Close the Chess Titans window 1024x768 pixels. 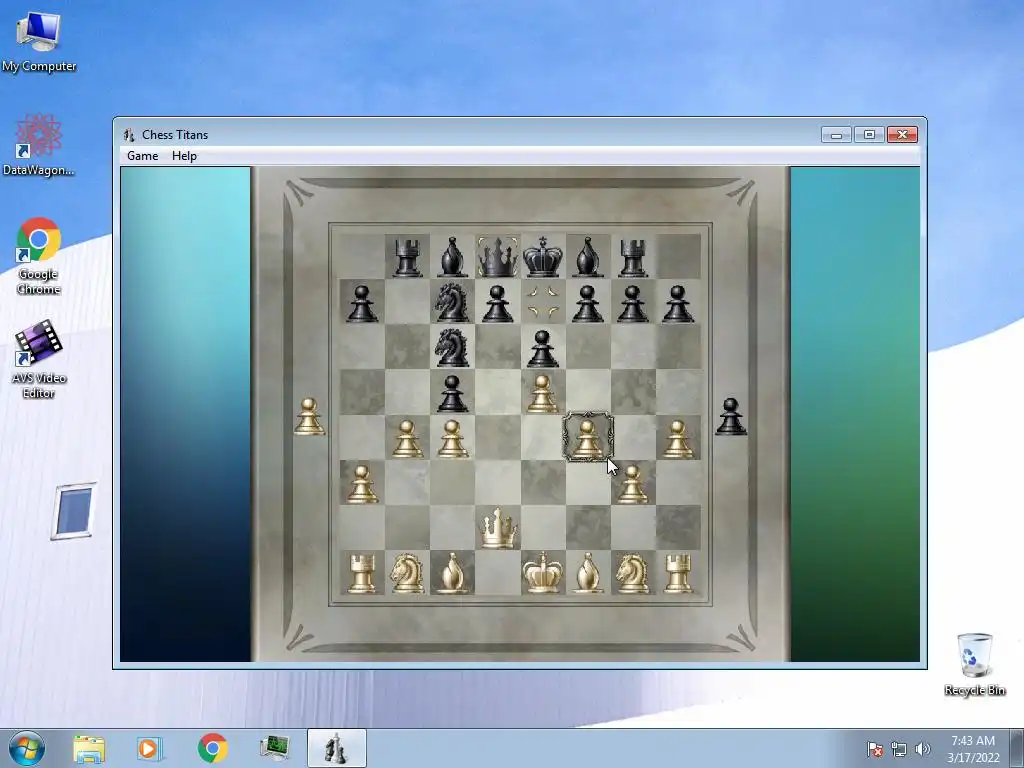click(x=903, y=135)
